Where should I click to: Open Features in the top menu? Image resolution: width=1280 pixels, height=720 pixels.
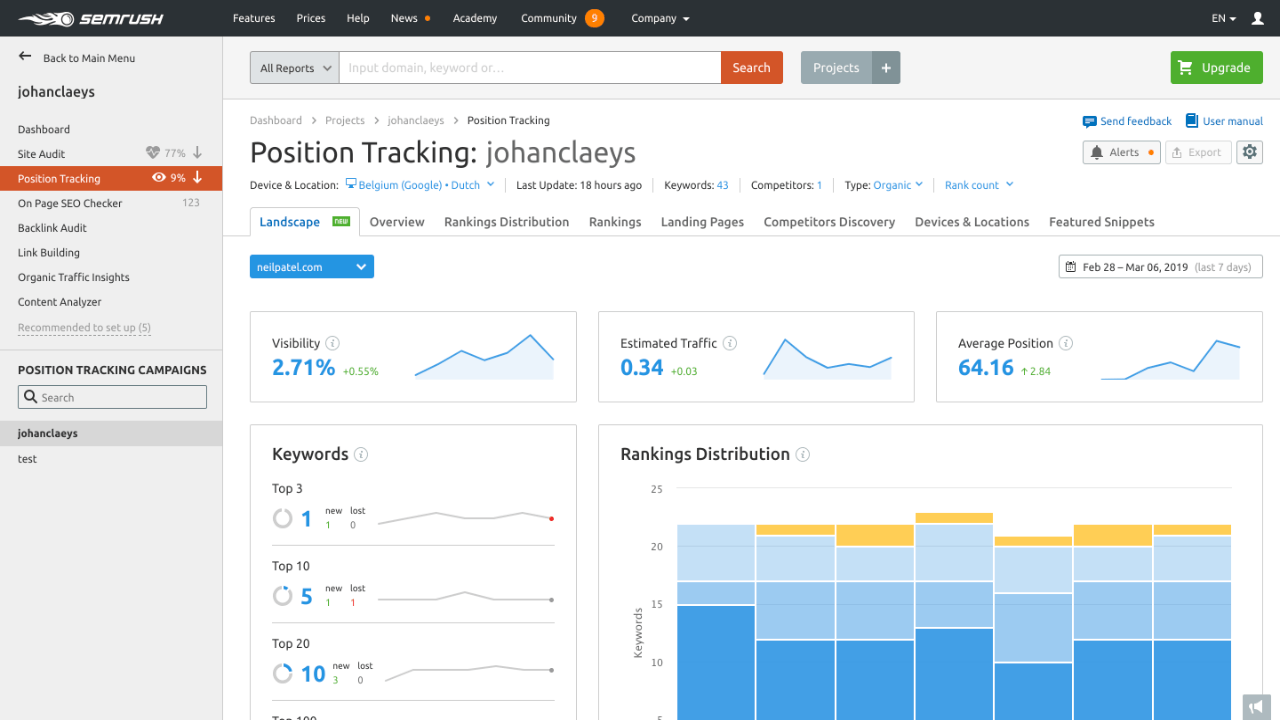[254, 18]
